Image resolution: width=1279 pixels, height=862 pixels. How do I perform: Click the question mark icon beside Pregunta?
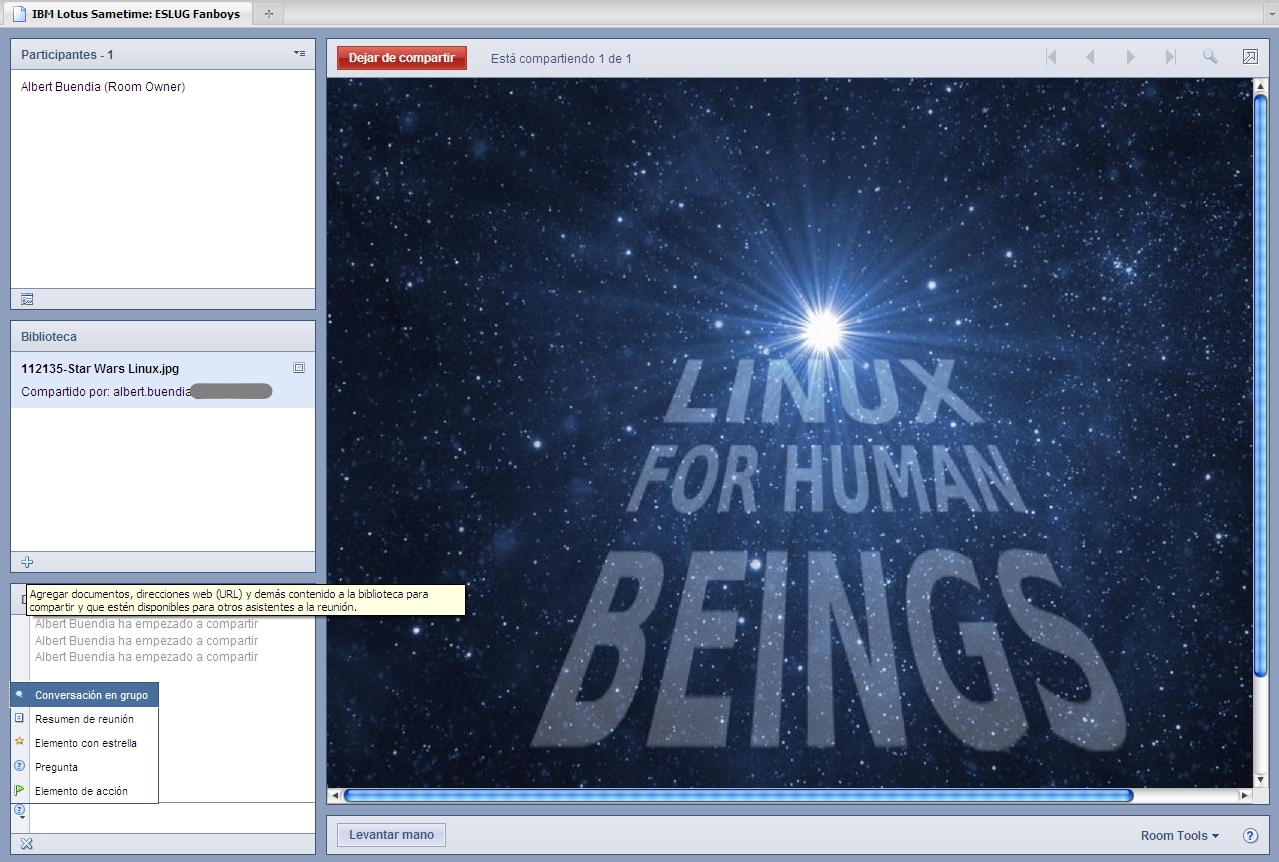19,766
